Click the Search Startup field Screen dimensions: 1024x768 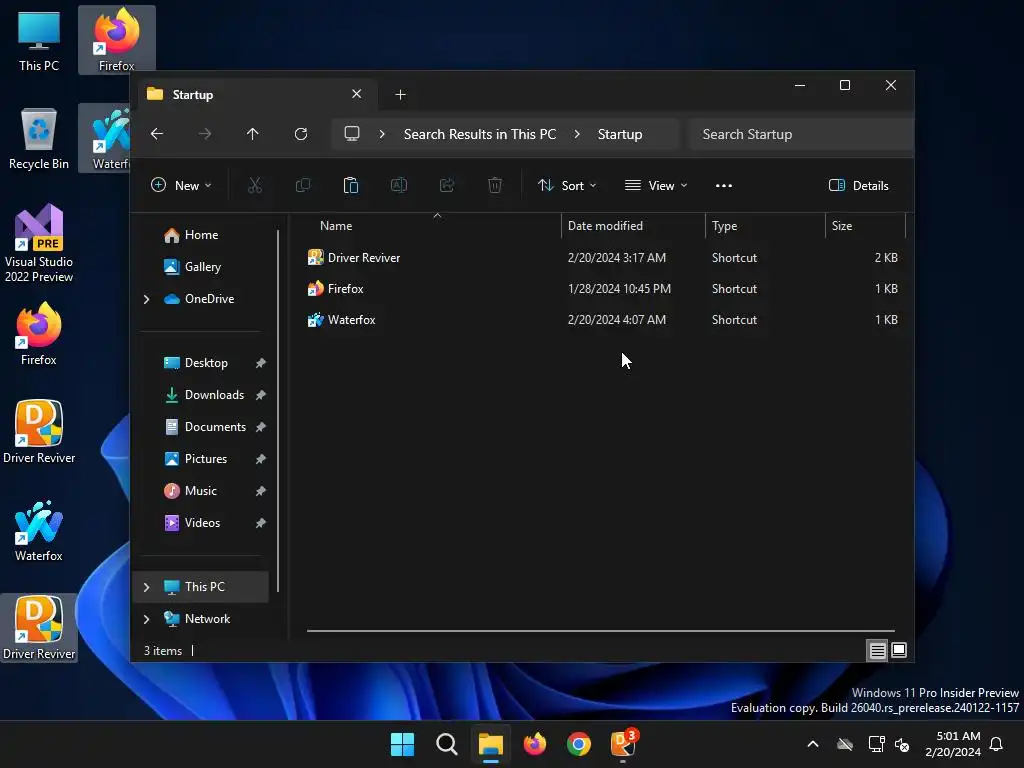point(801,134)
